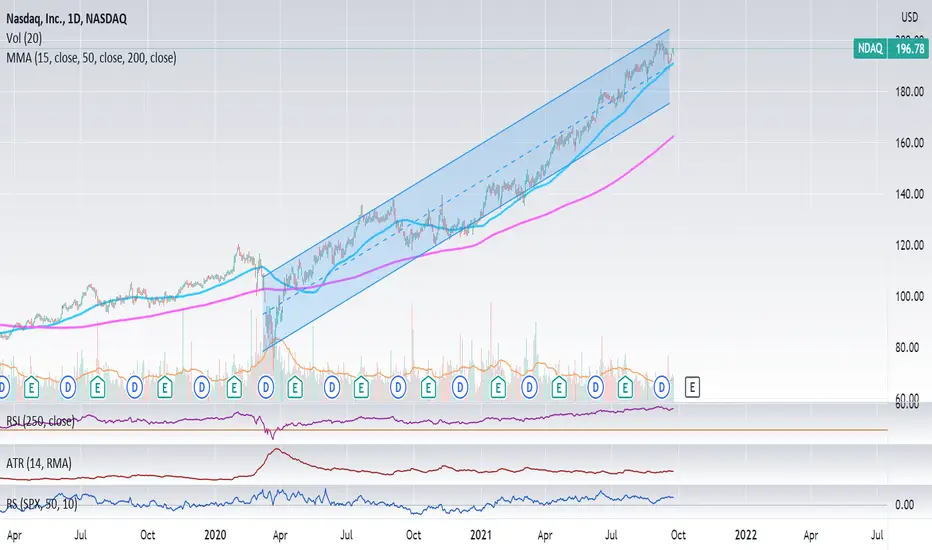
Task: Click the RS (SPX, 50, 10) label
Action: (x=42, y=504)
